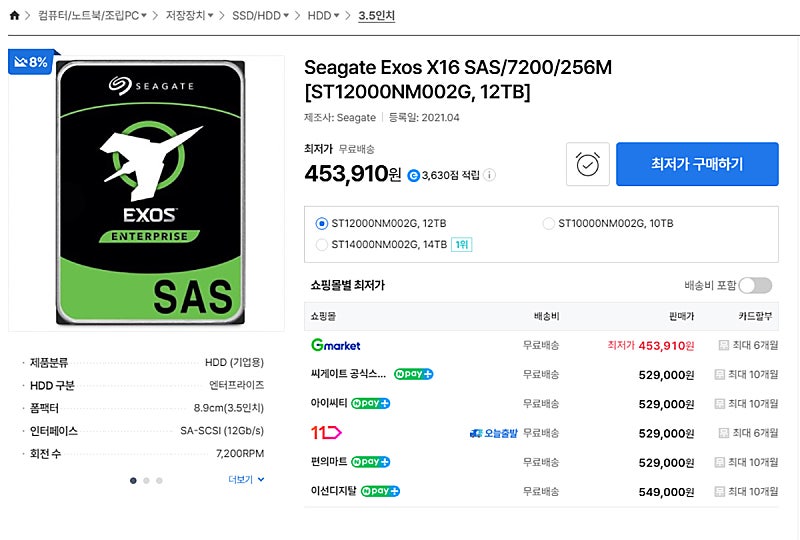Toggle 배송비 포함 switch

tap(755, 285)
